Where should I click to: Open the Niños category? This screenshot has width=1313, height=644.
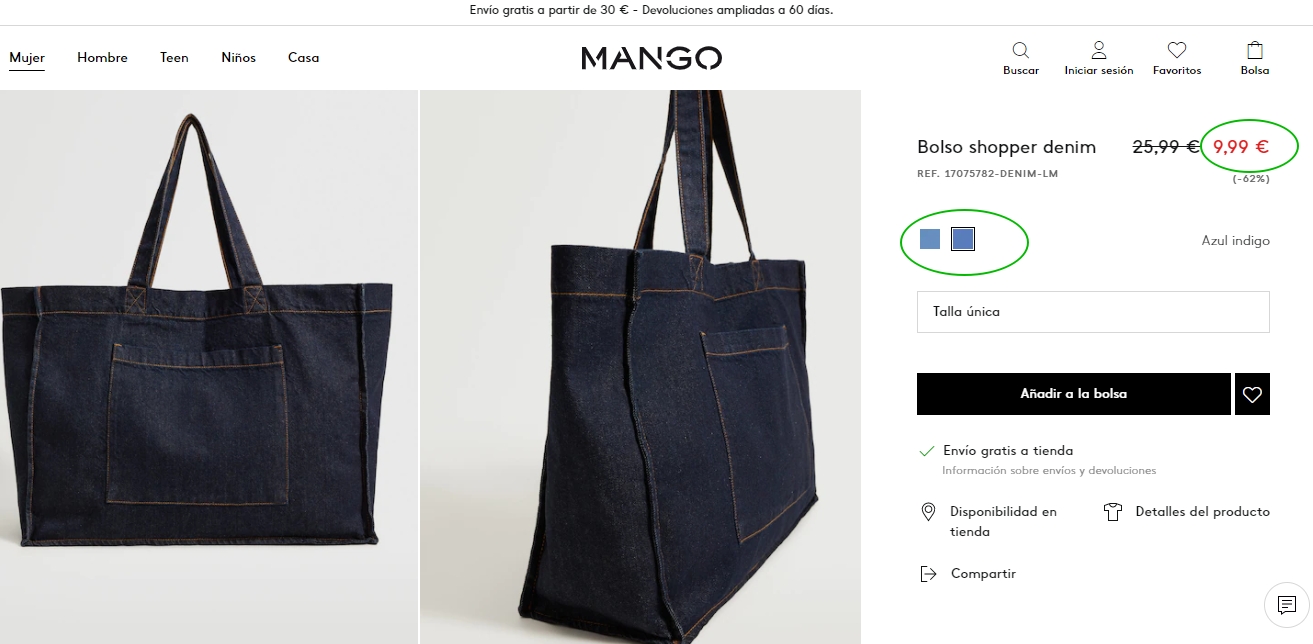click(238, 58)
